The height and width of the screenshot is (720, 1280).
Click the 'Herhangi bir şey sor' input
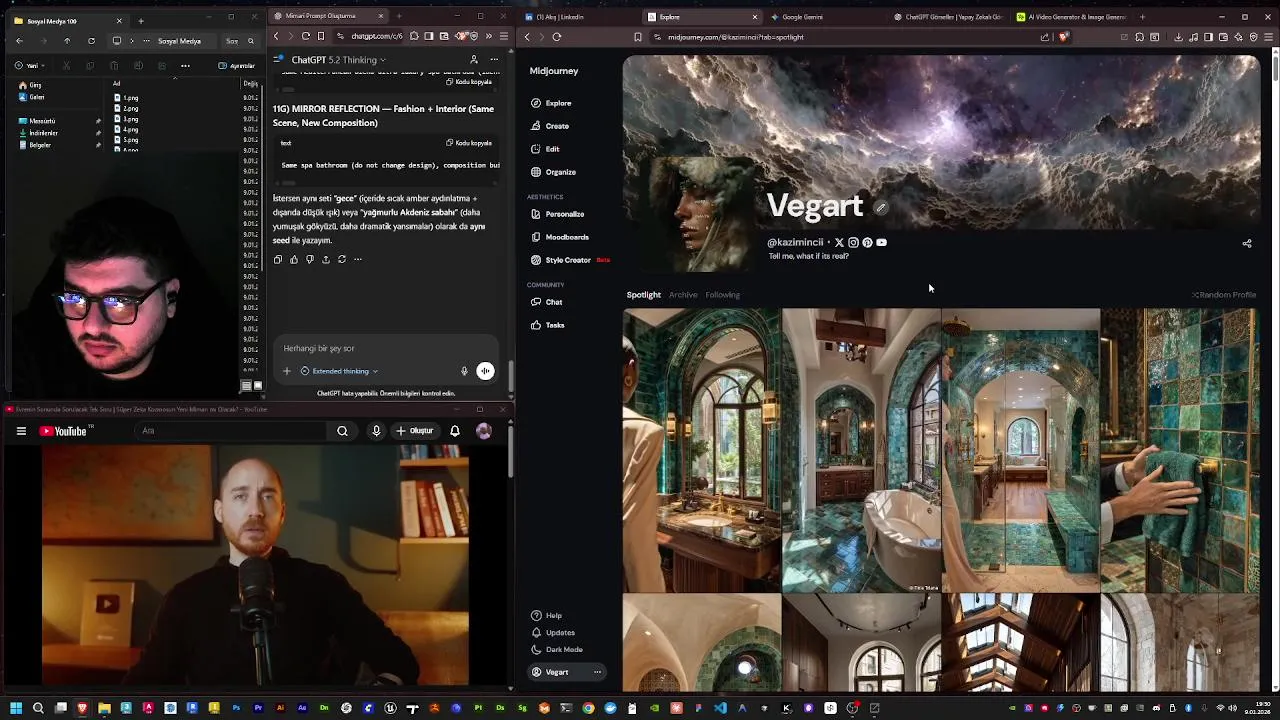[x=385, y=348]
